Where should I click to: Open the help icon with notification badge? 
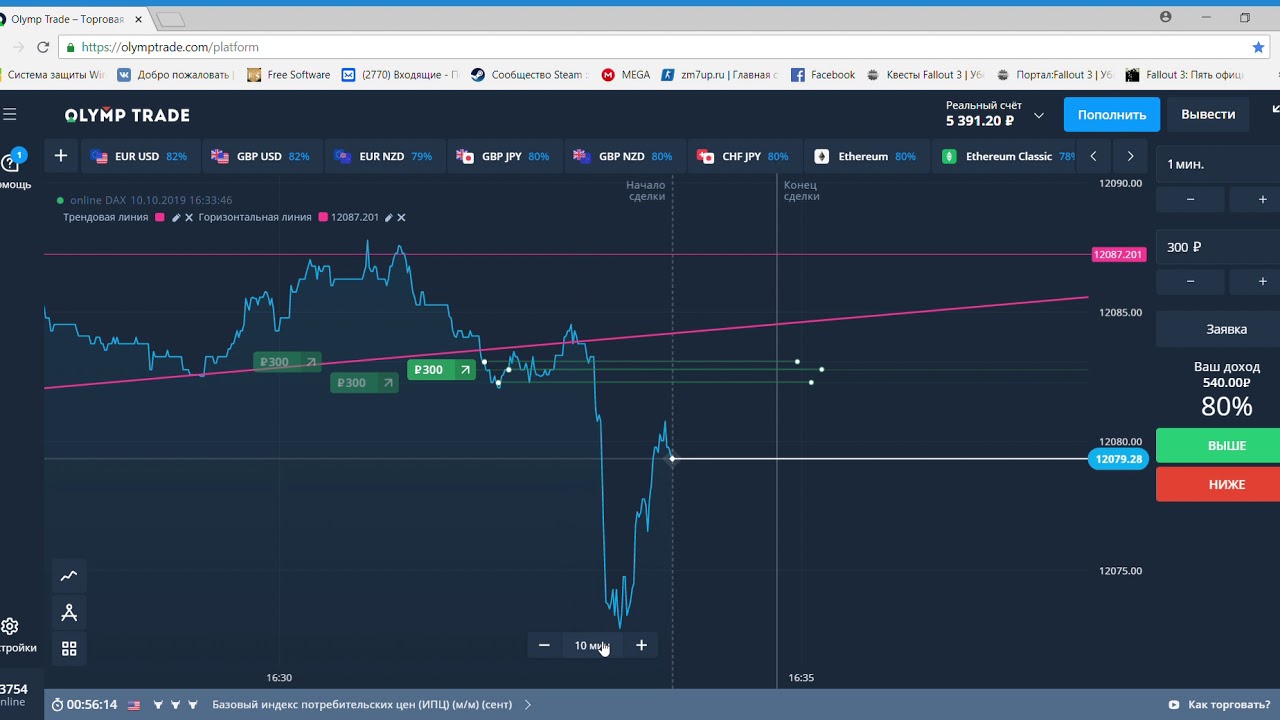(12, 162)
